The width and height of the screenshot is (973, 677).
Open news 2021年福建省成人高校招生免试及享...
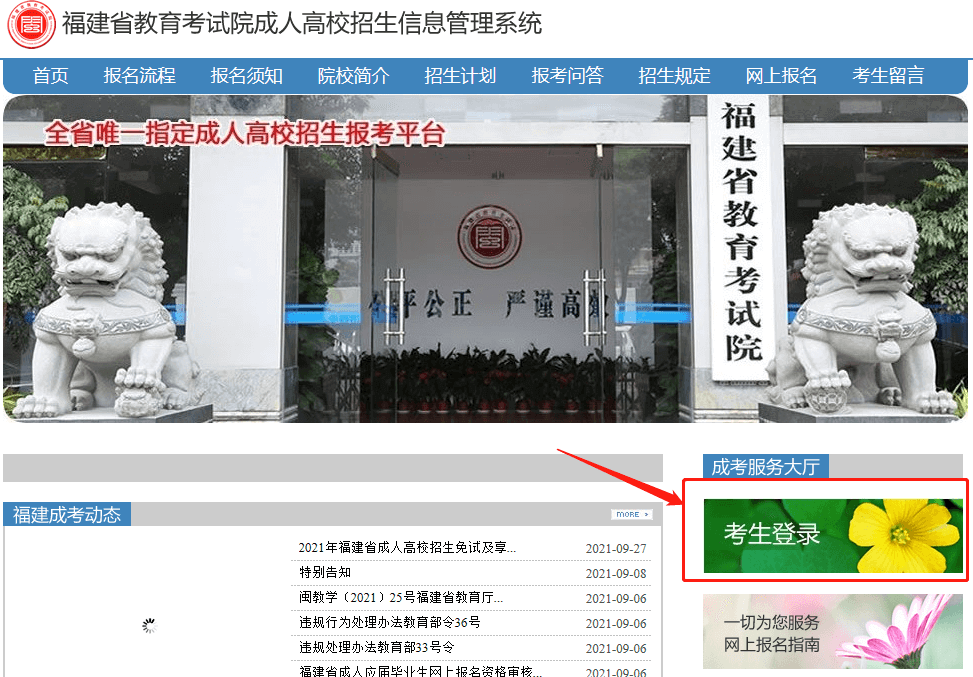tap(407, 548)
